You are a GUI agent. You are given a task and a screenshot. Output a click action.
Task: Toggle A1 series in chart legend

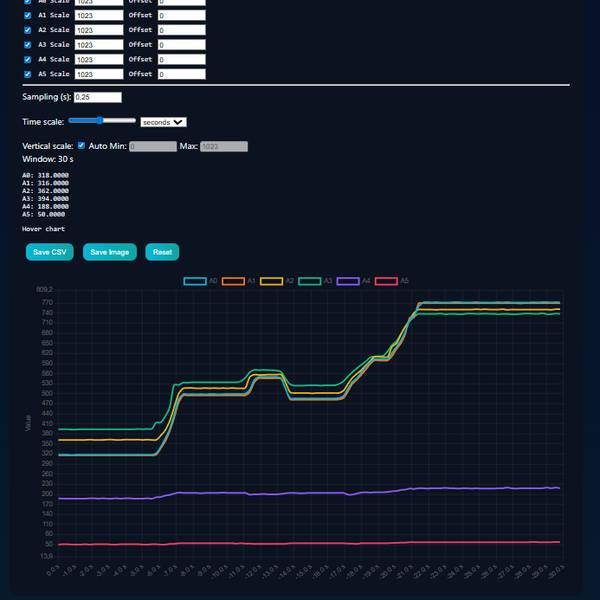pyautogui.click(x=238, y=281)
